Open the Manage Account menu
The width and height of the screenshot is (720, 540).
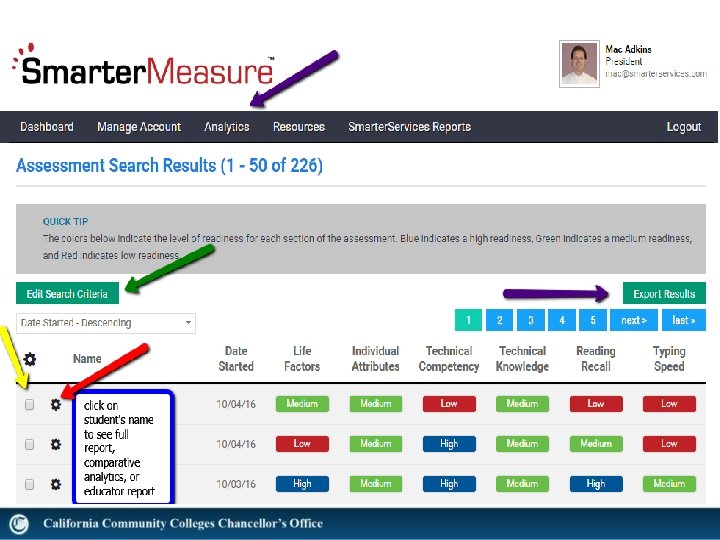point(139,127)
